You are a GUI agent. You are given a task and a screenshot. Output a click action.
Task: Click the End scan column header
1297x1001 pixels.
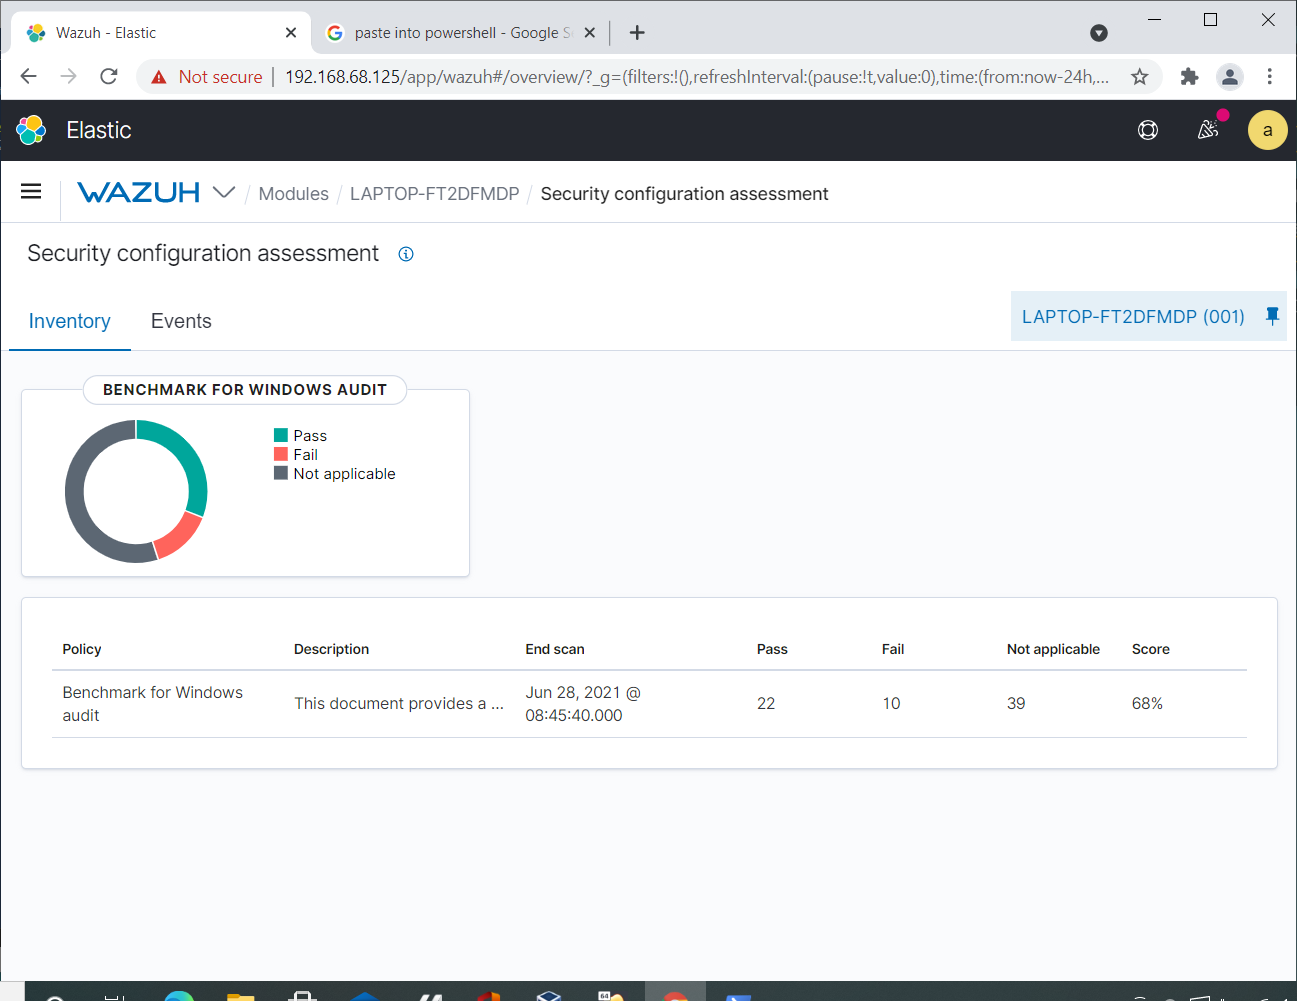555,649
